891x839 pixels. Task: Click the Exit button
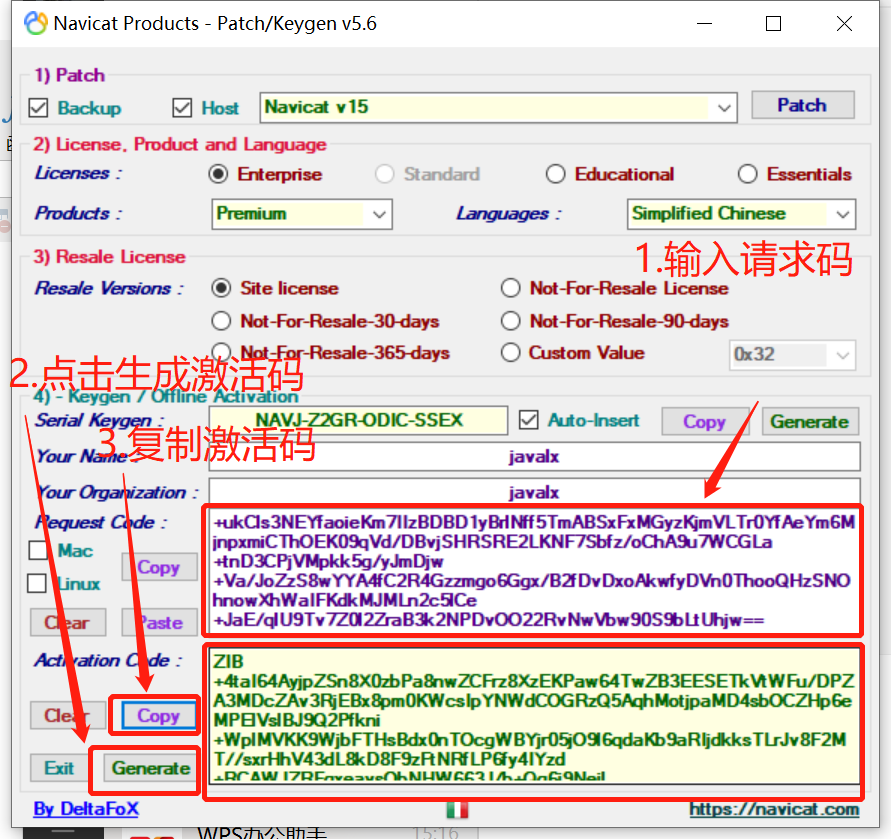click(59, 769)
